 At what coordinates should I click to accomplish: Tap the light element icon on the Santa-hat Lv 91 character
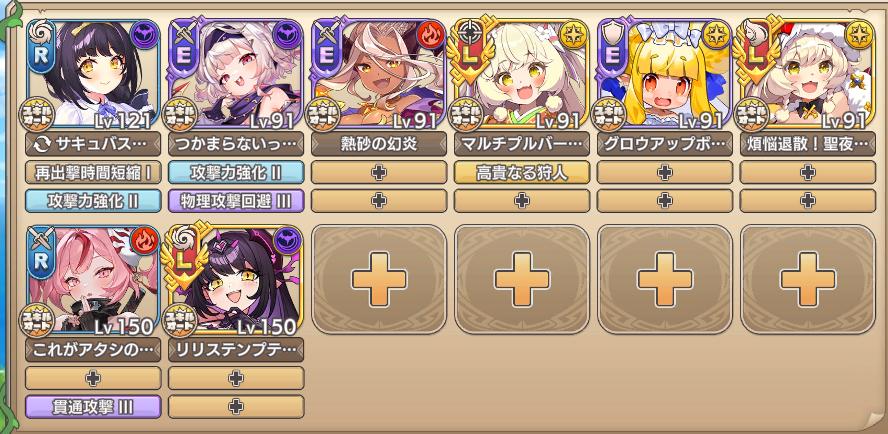(x=859, y=36)
